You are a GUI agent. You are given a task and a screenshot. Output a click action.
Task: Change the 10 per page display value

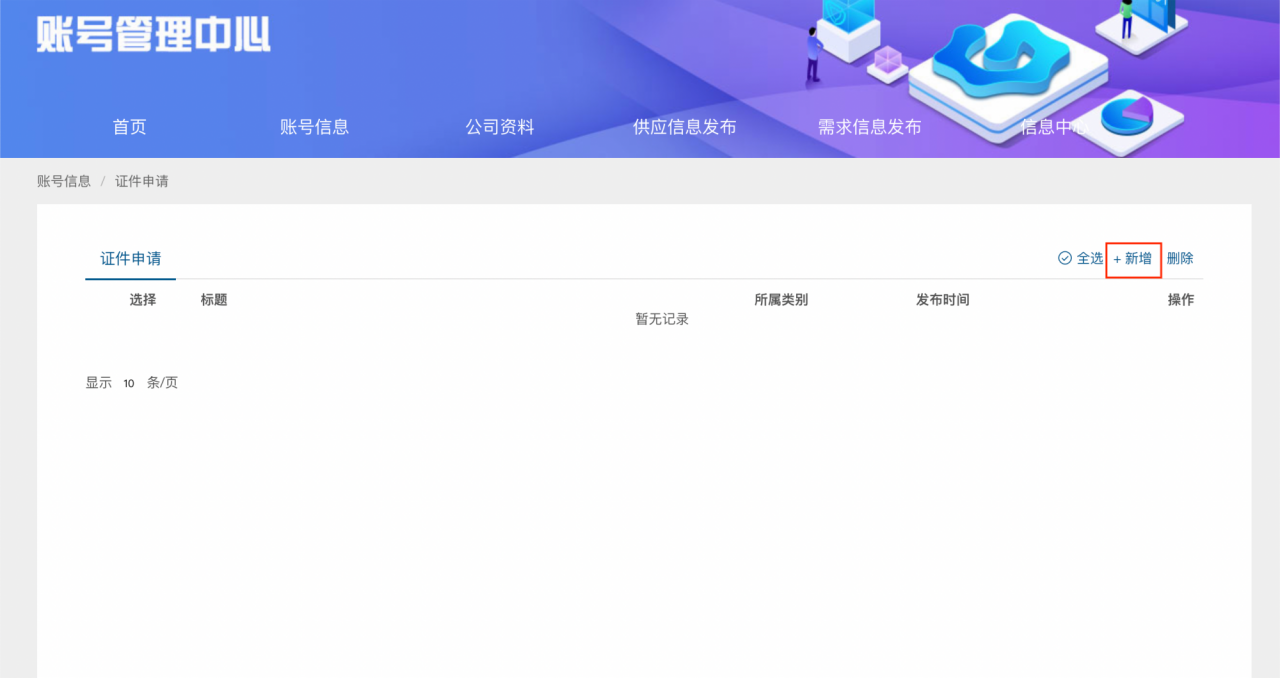[129, 383]
